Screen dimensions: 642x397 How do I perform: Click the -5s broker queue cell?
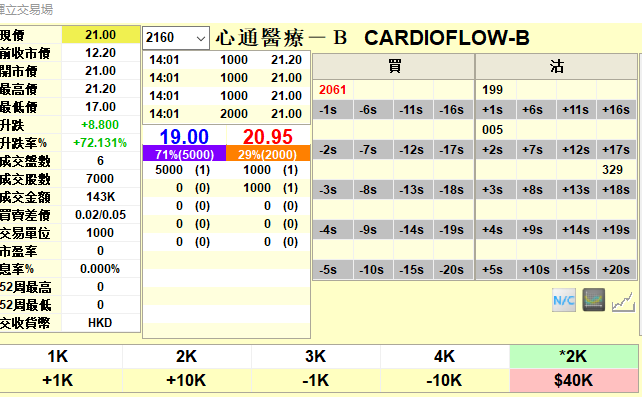click(333, 270)
